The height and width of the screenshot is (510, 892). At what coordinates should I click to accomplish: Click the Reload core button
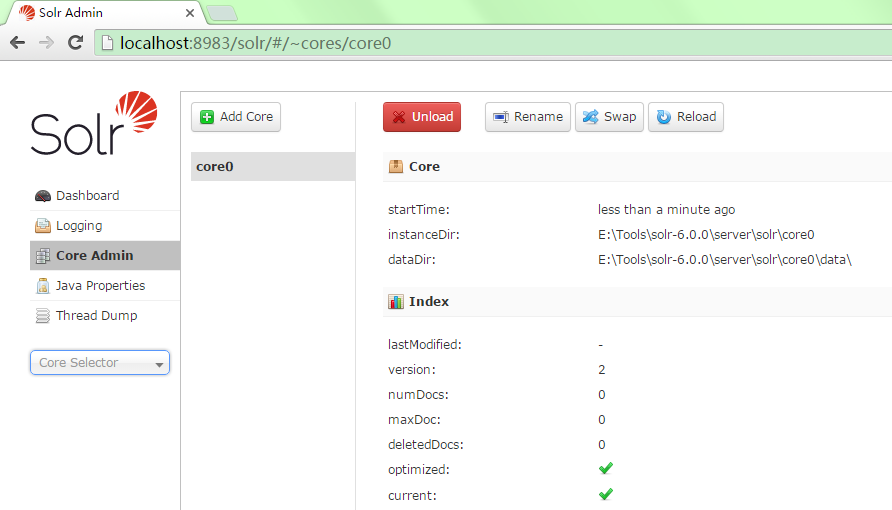coord(685,117)
